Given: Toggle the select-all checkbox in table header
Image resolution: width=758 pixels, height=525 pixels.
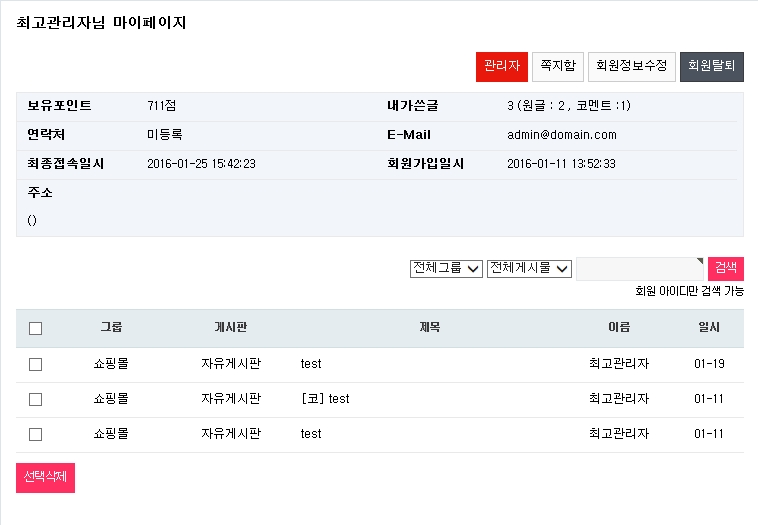Looking at the screenshot, I should (36, 328).
